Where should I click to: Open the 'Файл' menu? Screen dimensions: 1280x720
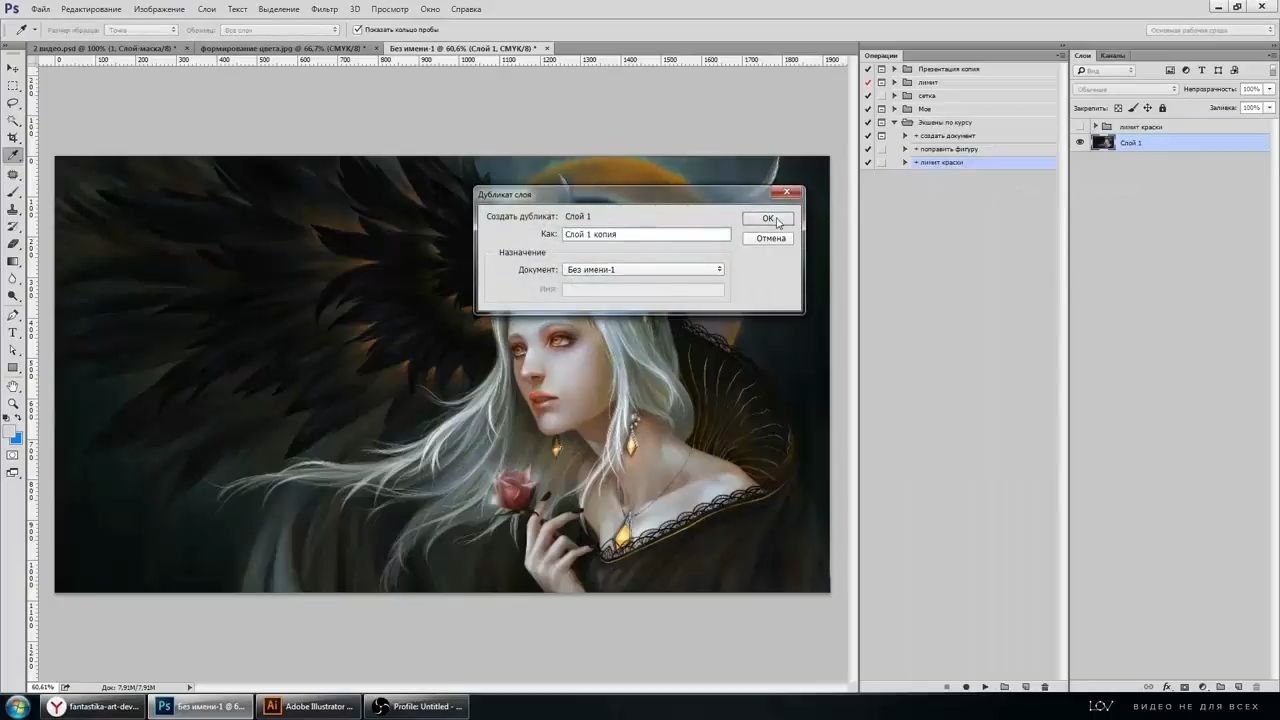click(x=40, y=9)
